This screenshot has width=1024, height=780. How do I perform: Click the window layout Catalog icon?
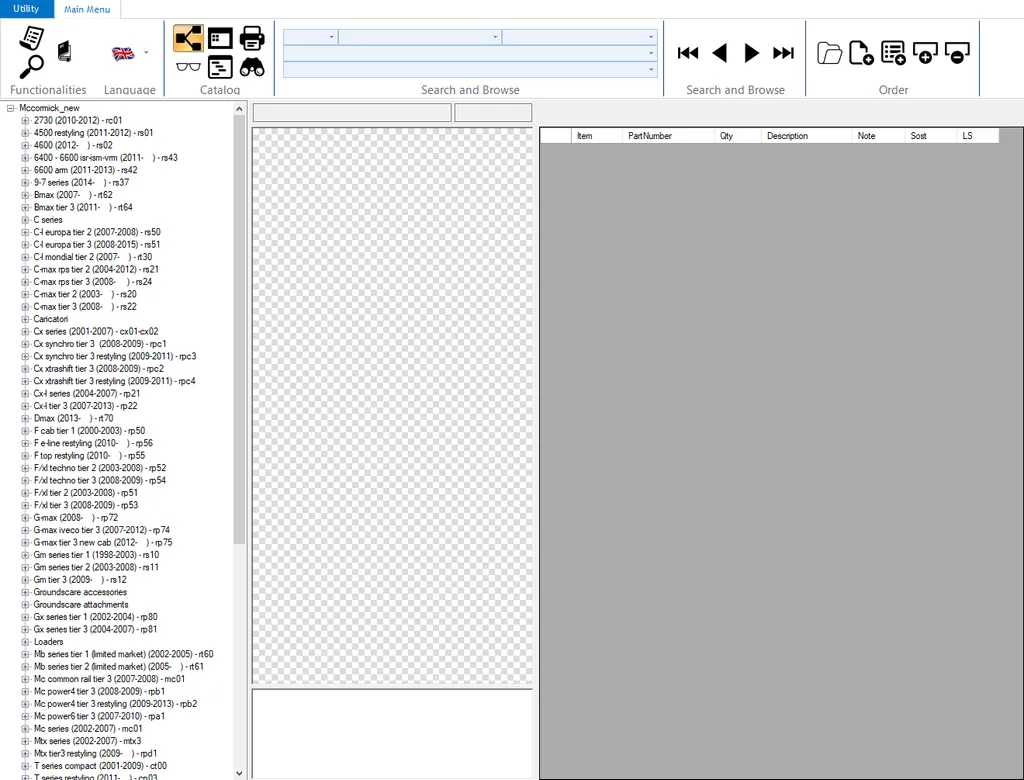click(x=220, y=39)
